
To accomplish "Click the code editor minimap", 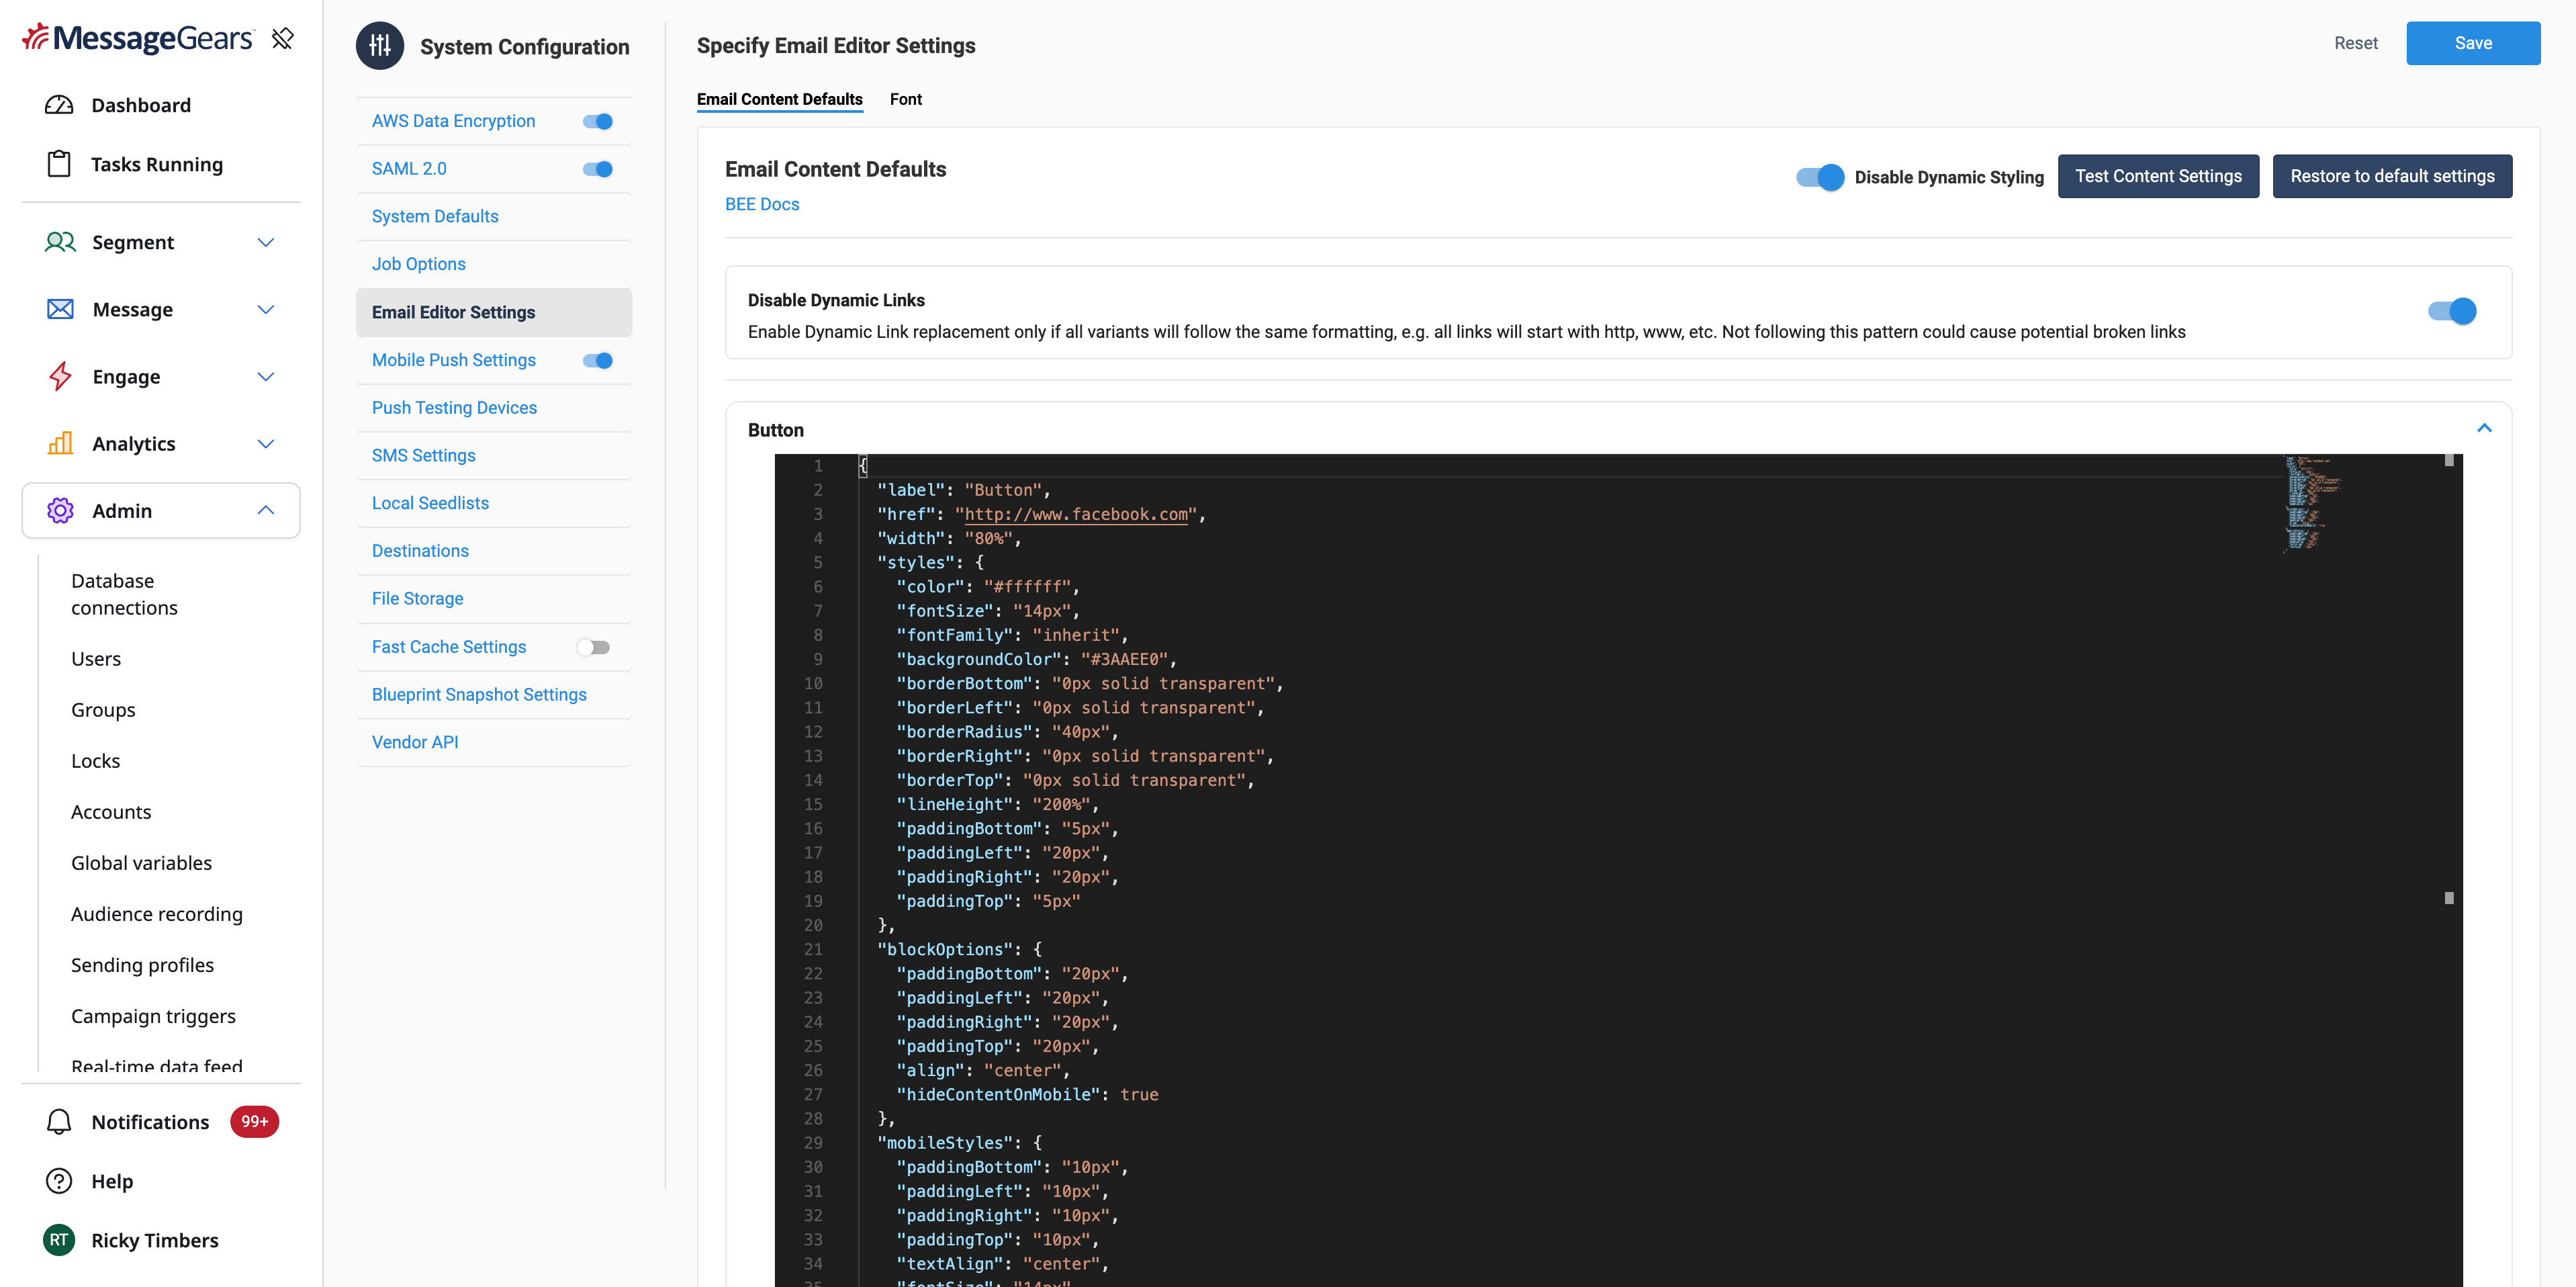I will pyautogui.click(x=2312, y=504).
